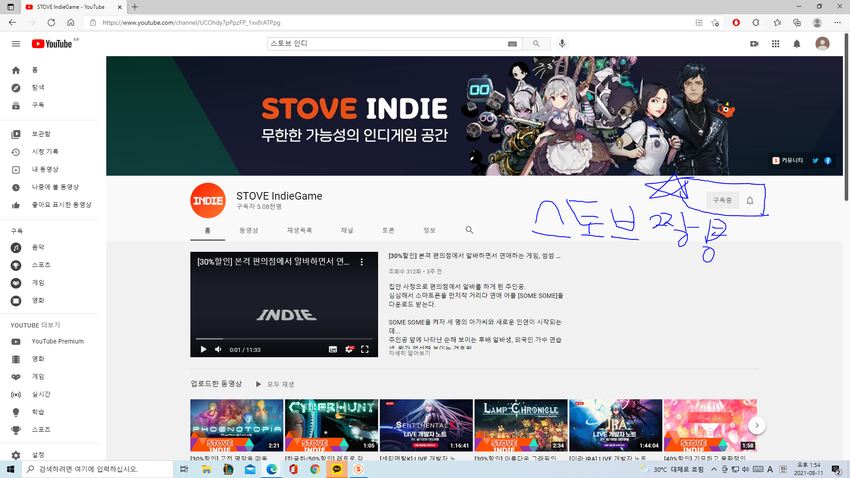Open the three-dot menu on the featured video
The image size is (850, 478).
click(x=362, y=262)
